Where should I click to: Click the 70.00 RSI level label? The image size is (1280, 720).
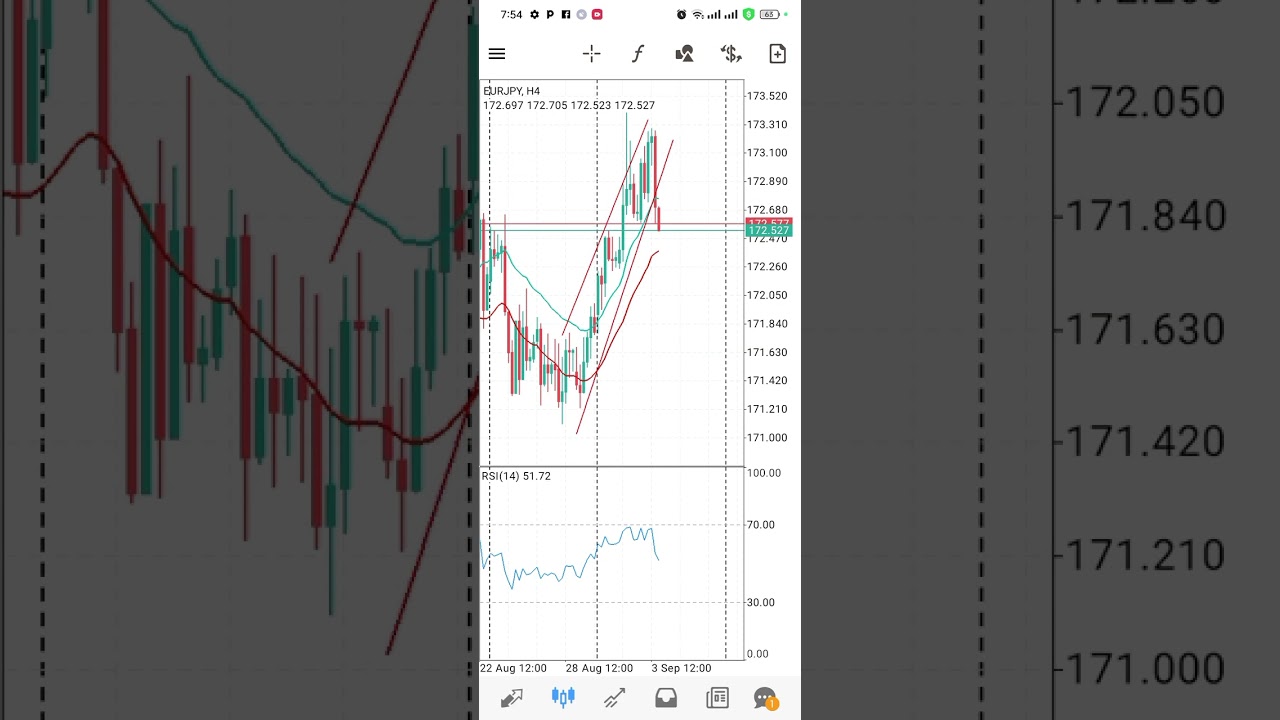(761, 524)
